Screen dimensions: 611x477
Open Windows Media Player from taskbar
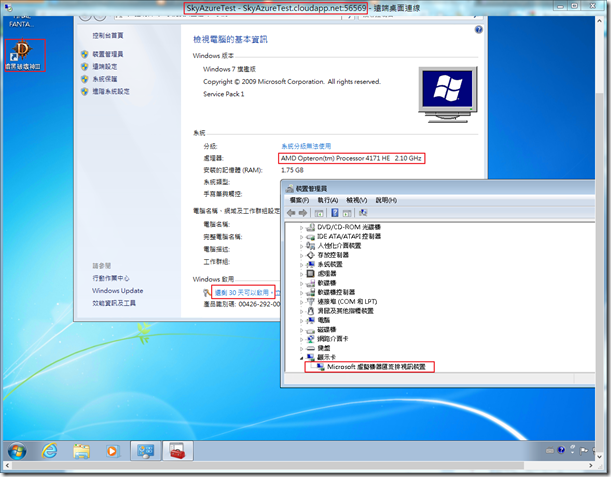(112, 451)
